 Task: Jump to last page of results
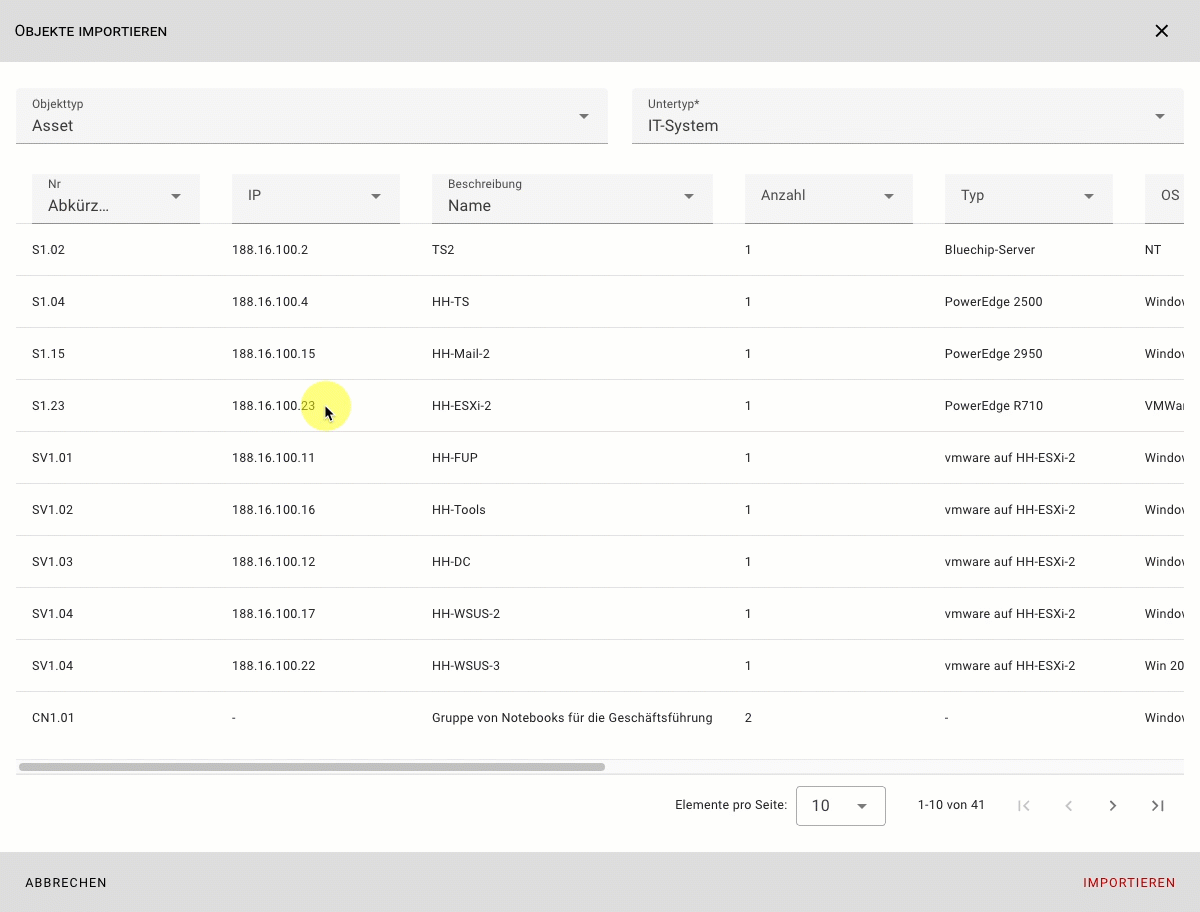tap(1157, 806)
